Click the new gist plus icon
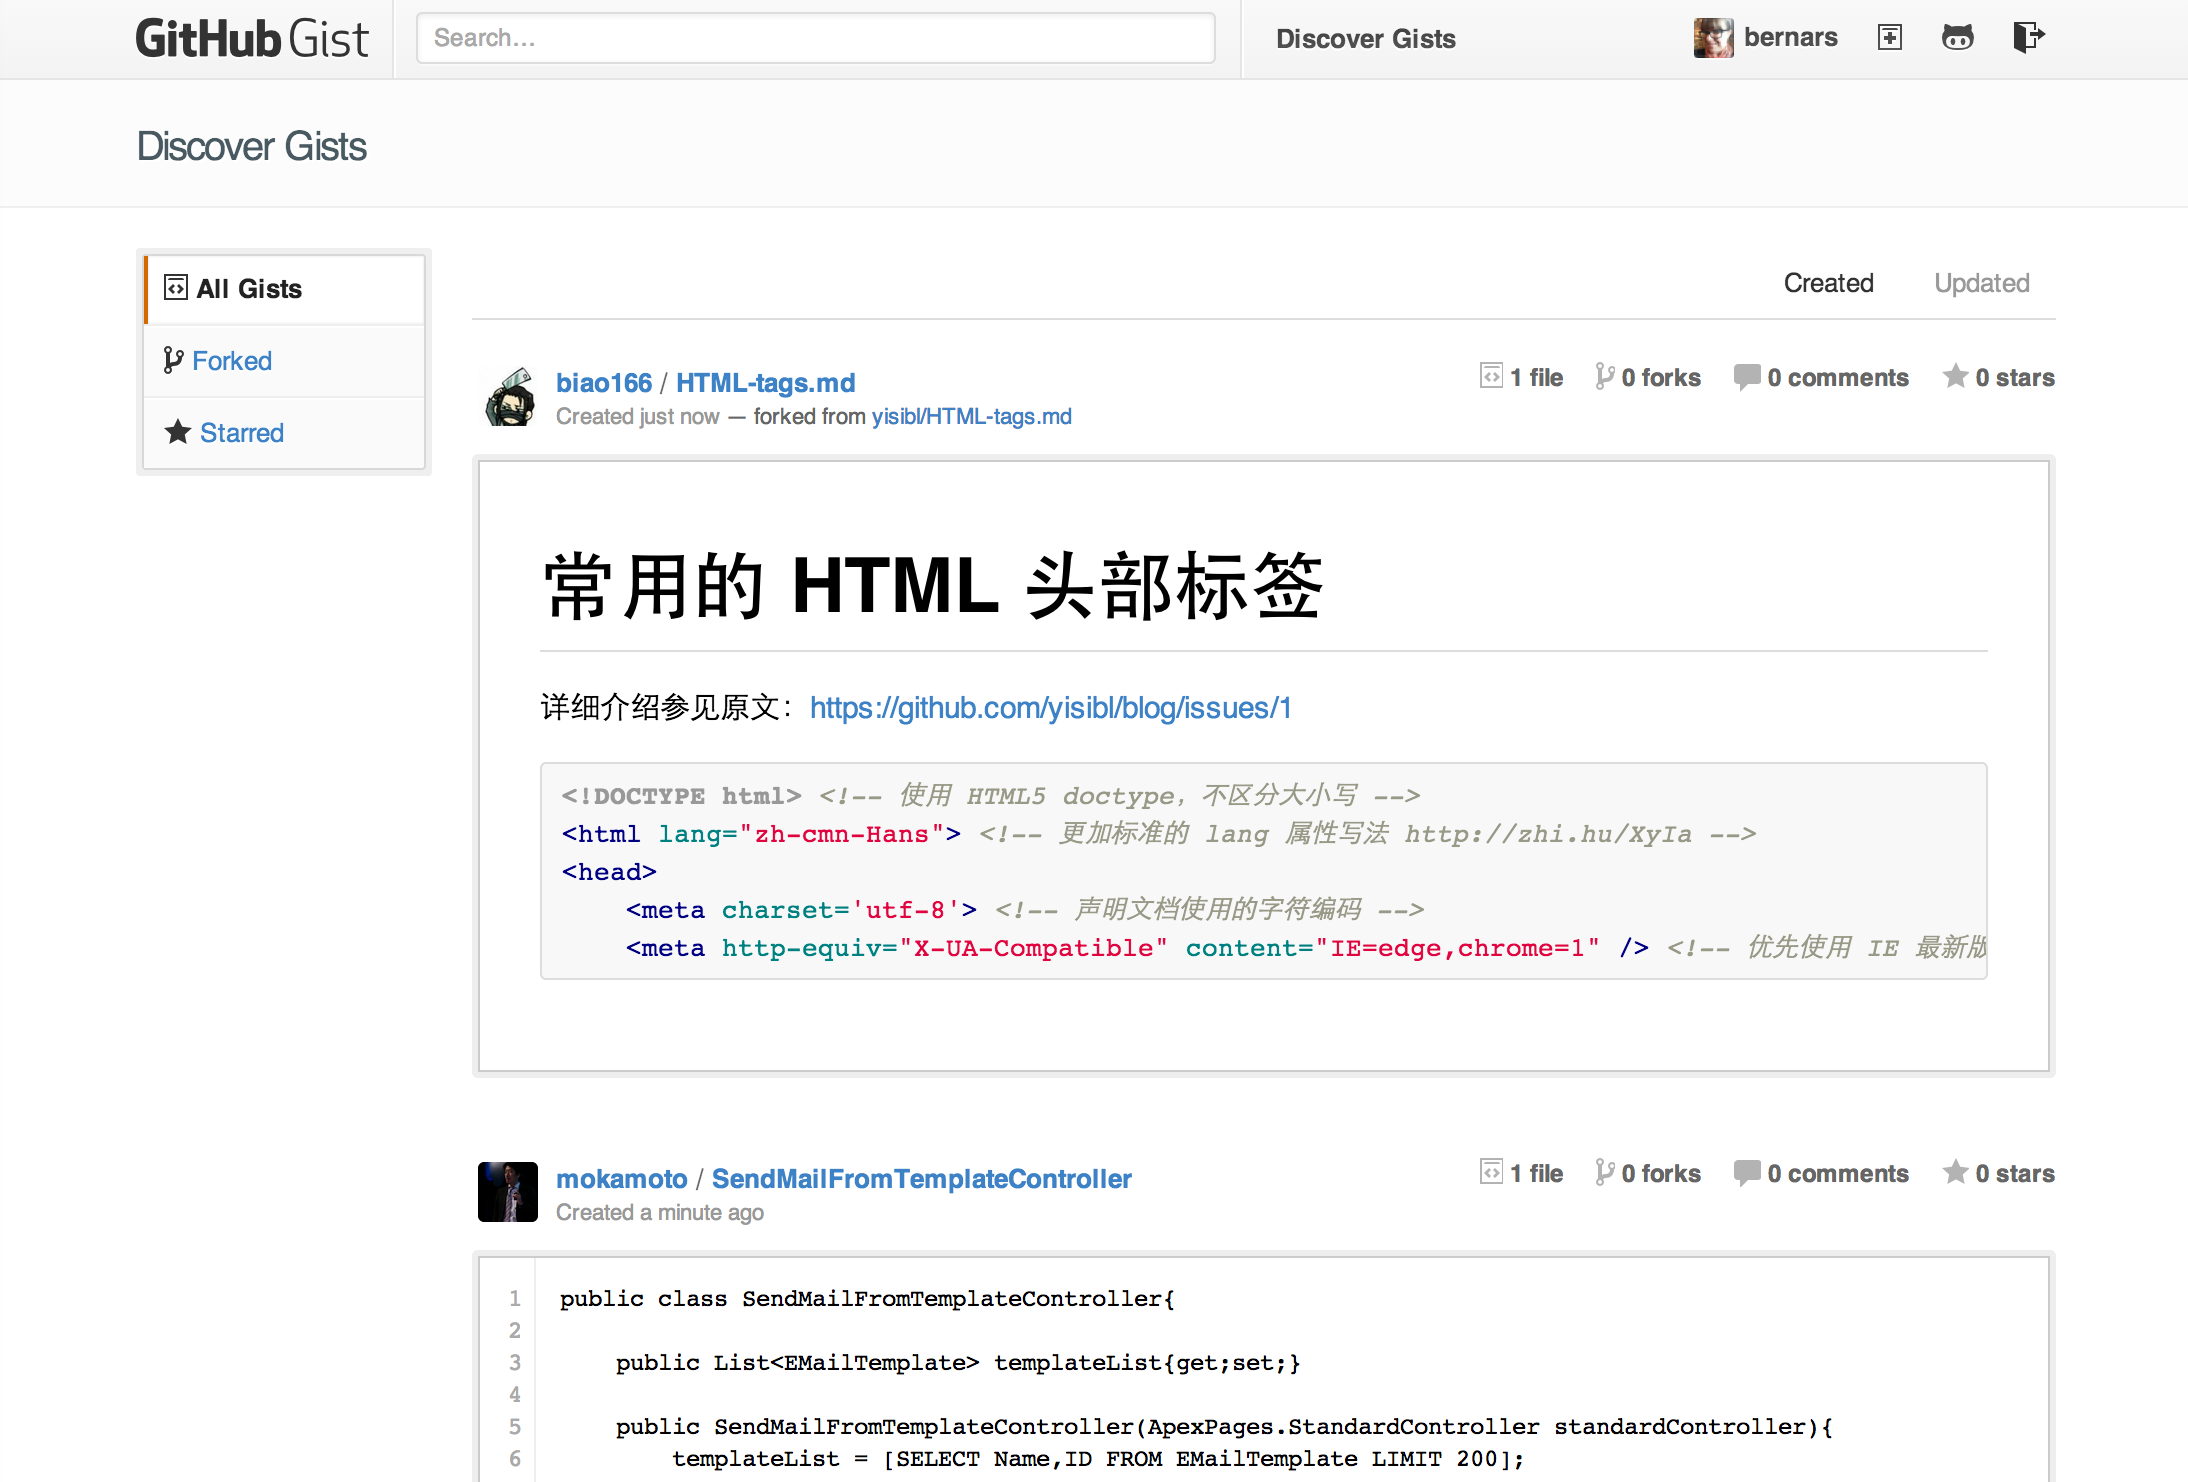 pos(1889,38)
